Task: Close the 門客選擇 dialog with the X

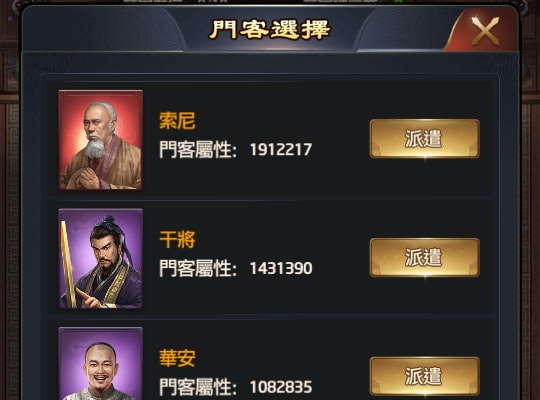Action: [x=485, y=31]
